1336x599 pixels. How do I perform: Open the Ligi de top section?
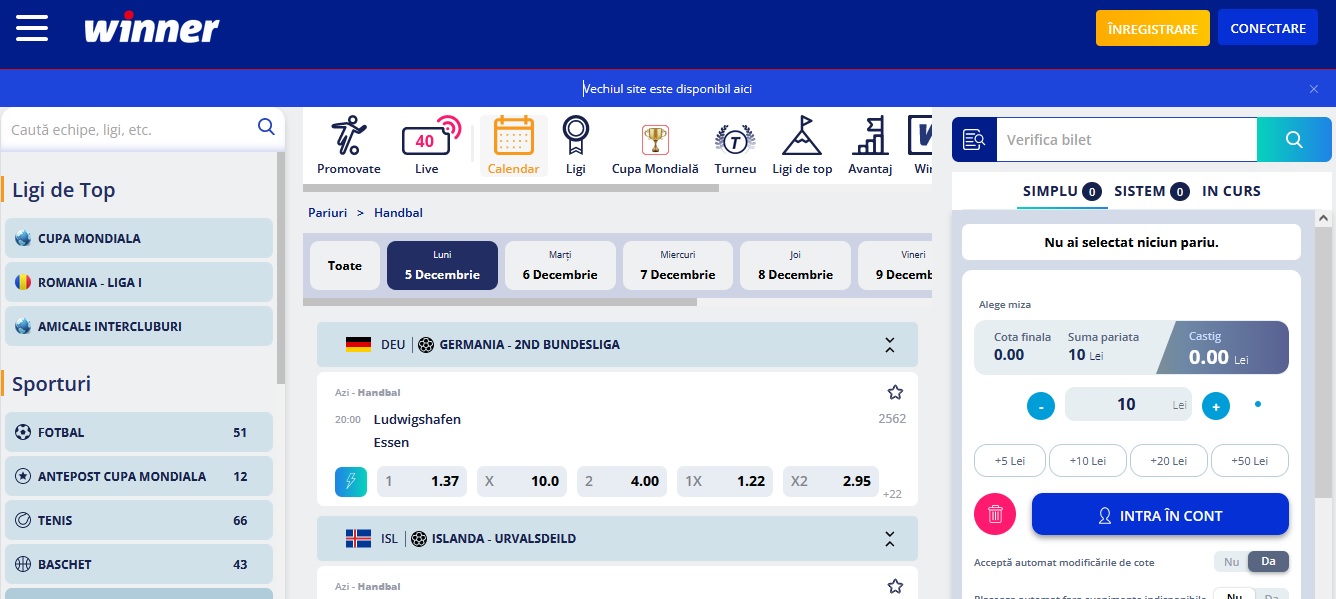coord(802,146)
